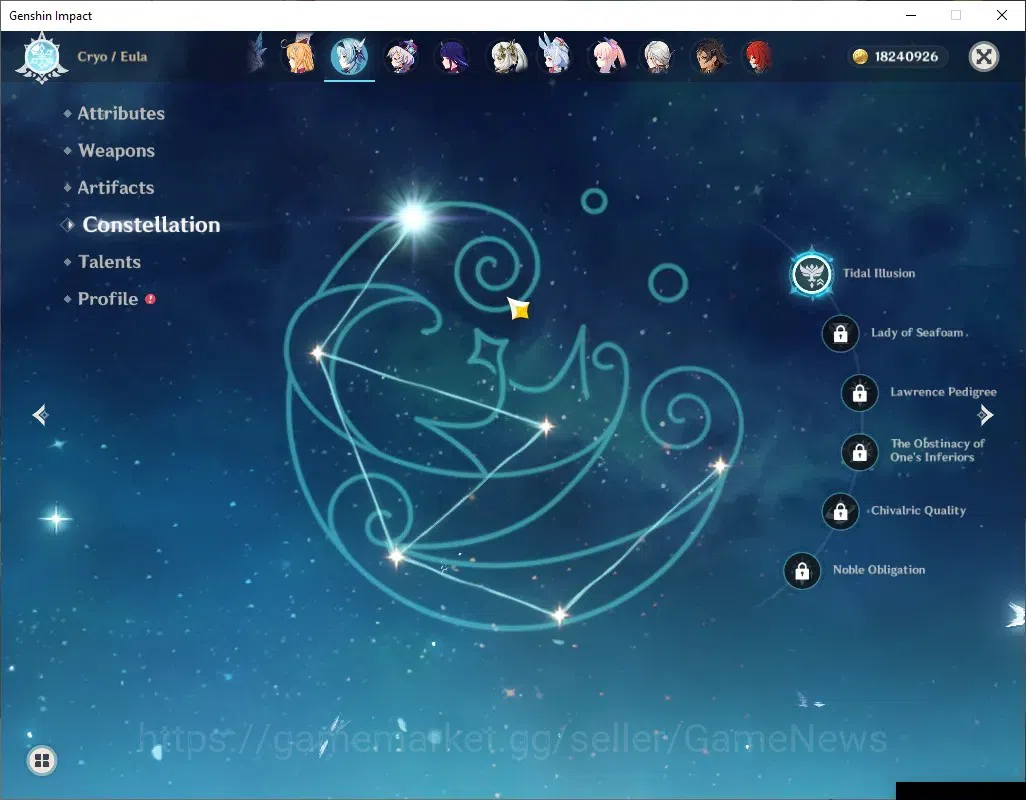Choose the pink twin-tail haired character portrait
The height and width of the screenshot is (800, 1026).
pos(607,56)
